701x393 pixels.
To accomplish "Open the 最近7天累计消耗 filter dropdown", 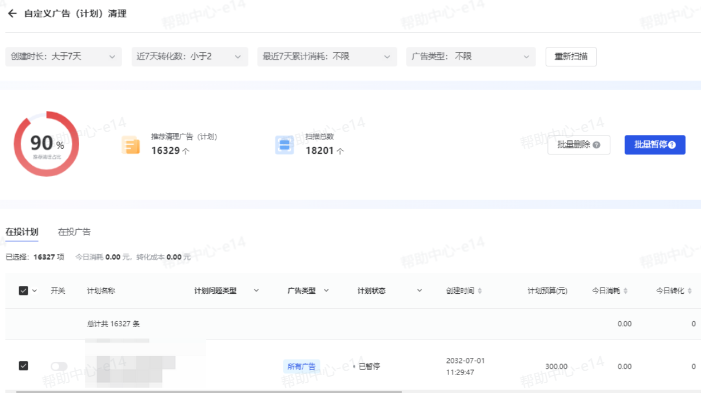I will [x=327, y=57].
